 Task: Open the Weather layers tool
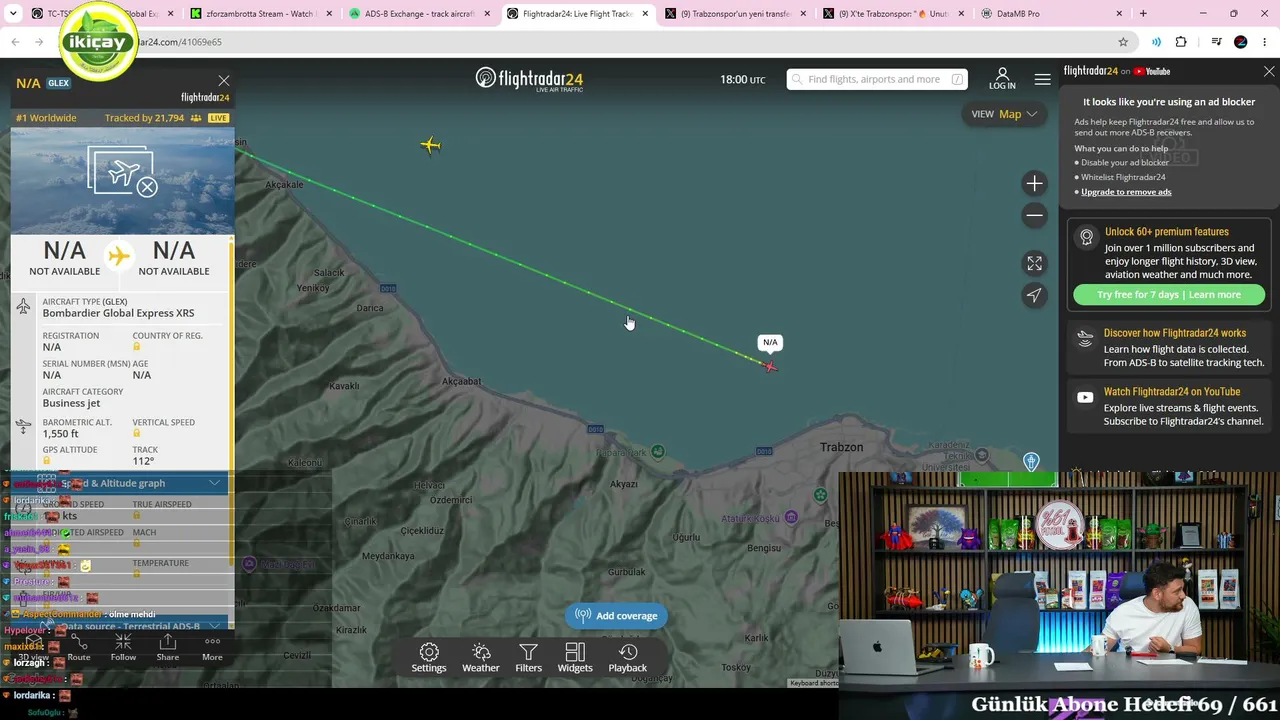(x=481, y=658)
